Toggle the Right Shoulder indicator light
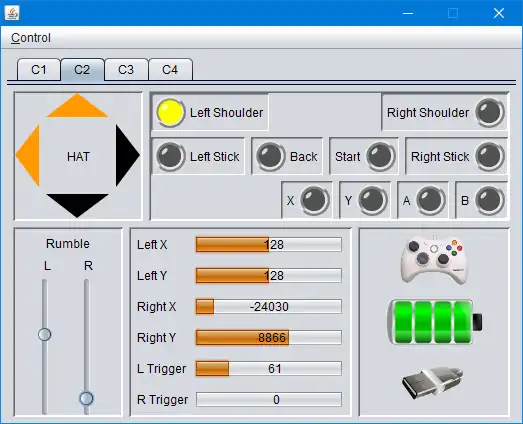The width and height of the screenshot is (523, 424). pyautogui.click(x=490, y=113)
